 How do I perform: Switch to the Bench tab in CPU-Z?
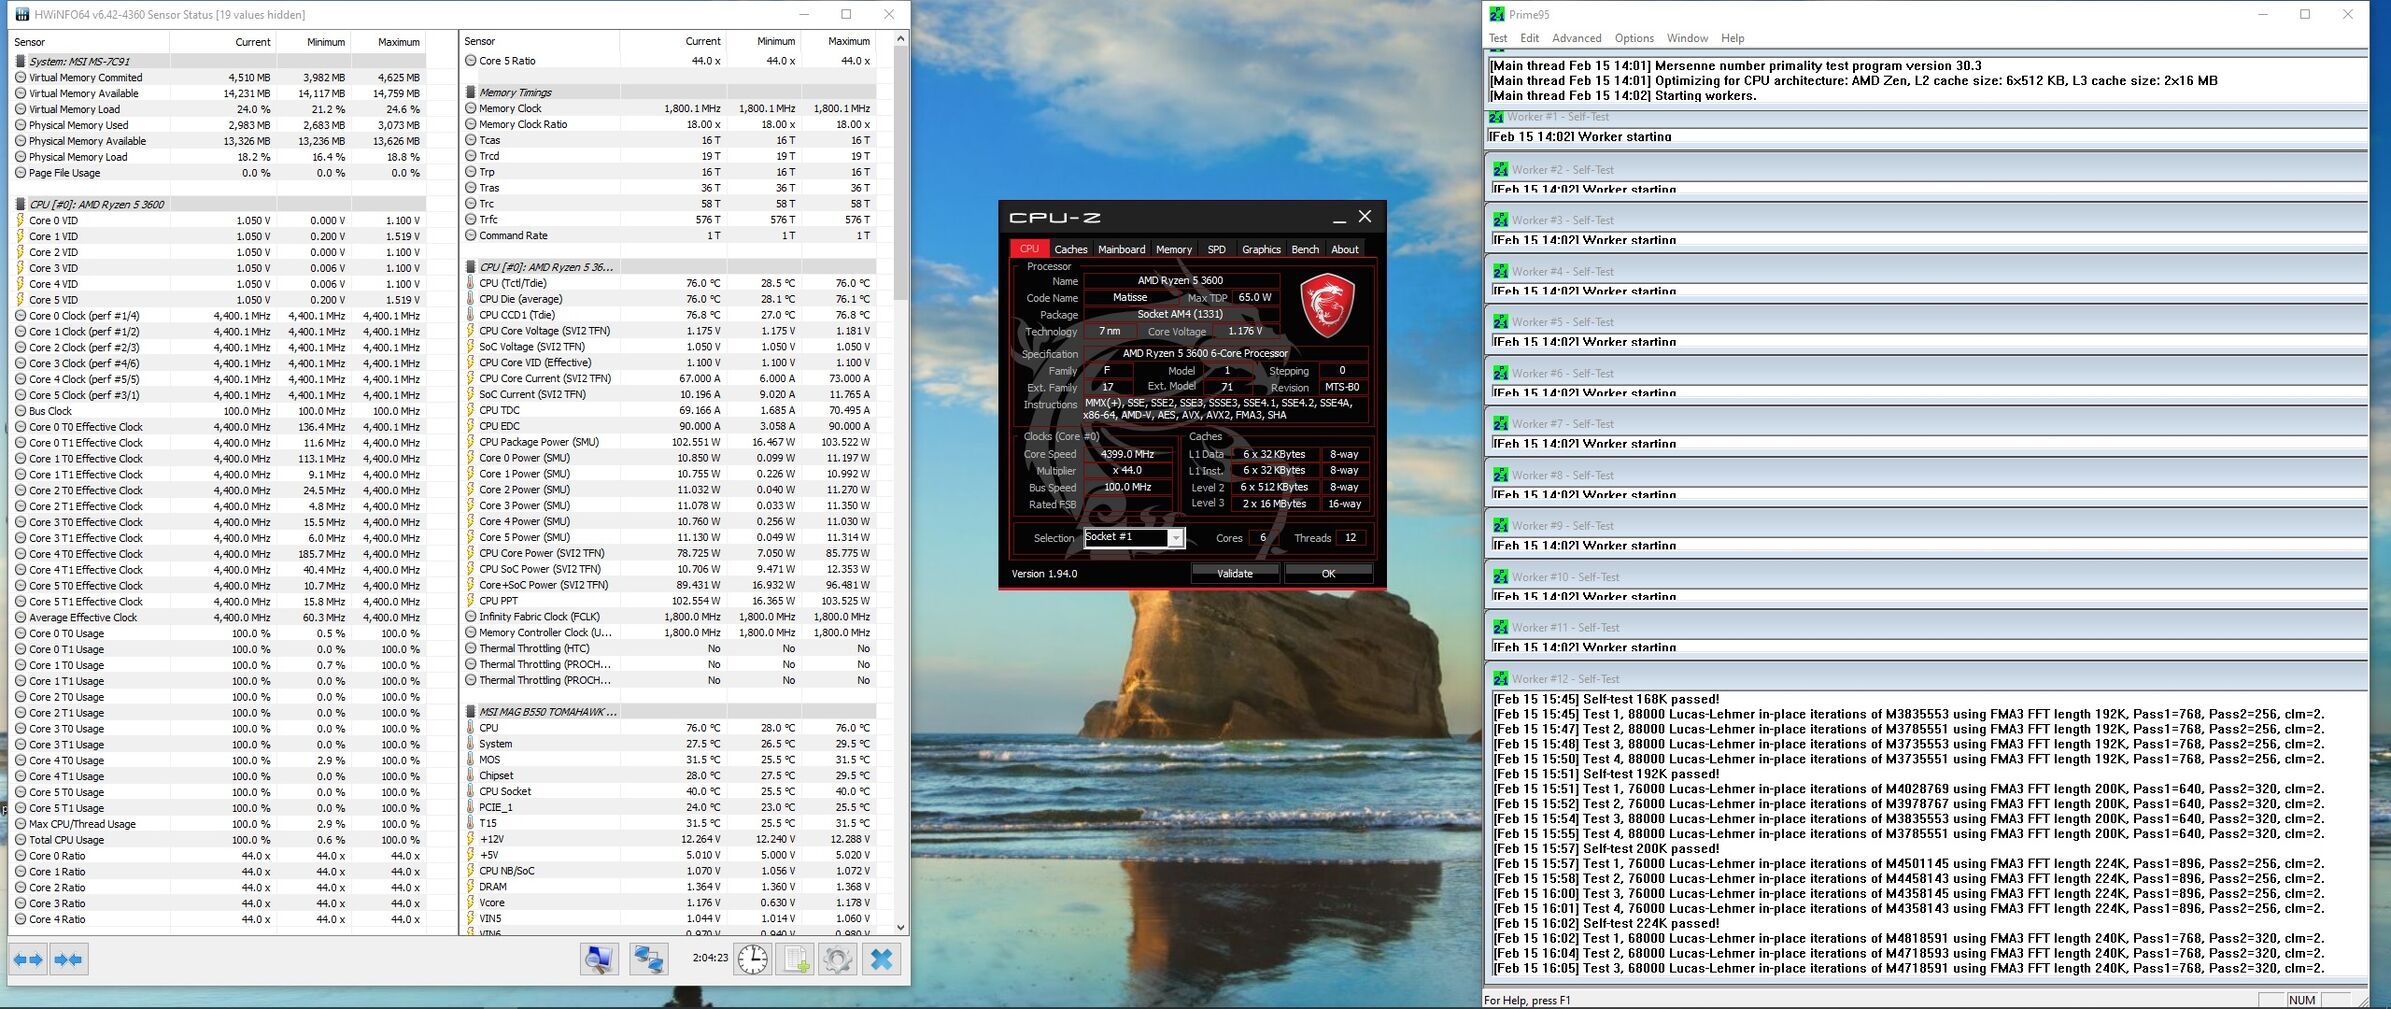tap(1305, 249)
